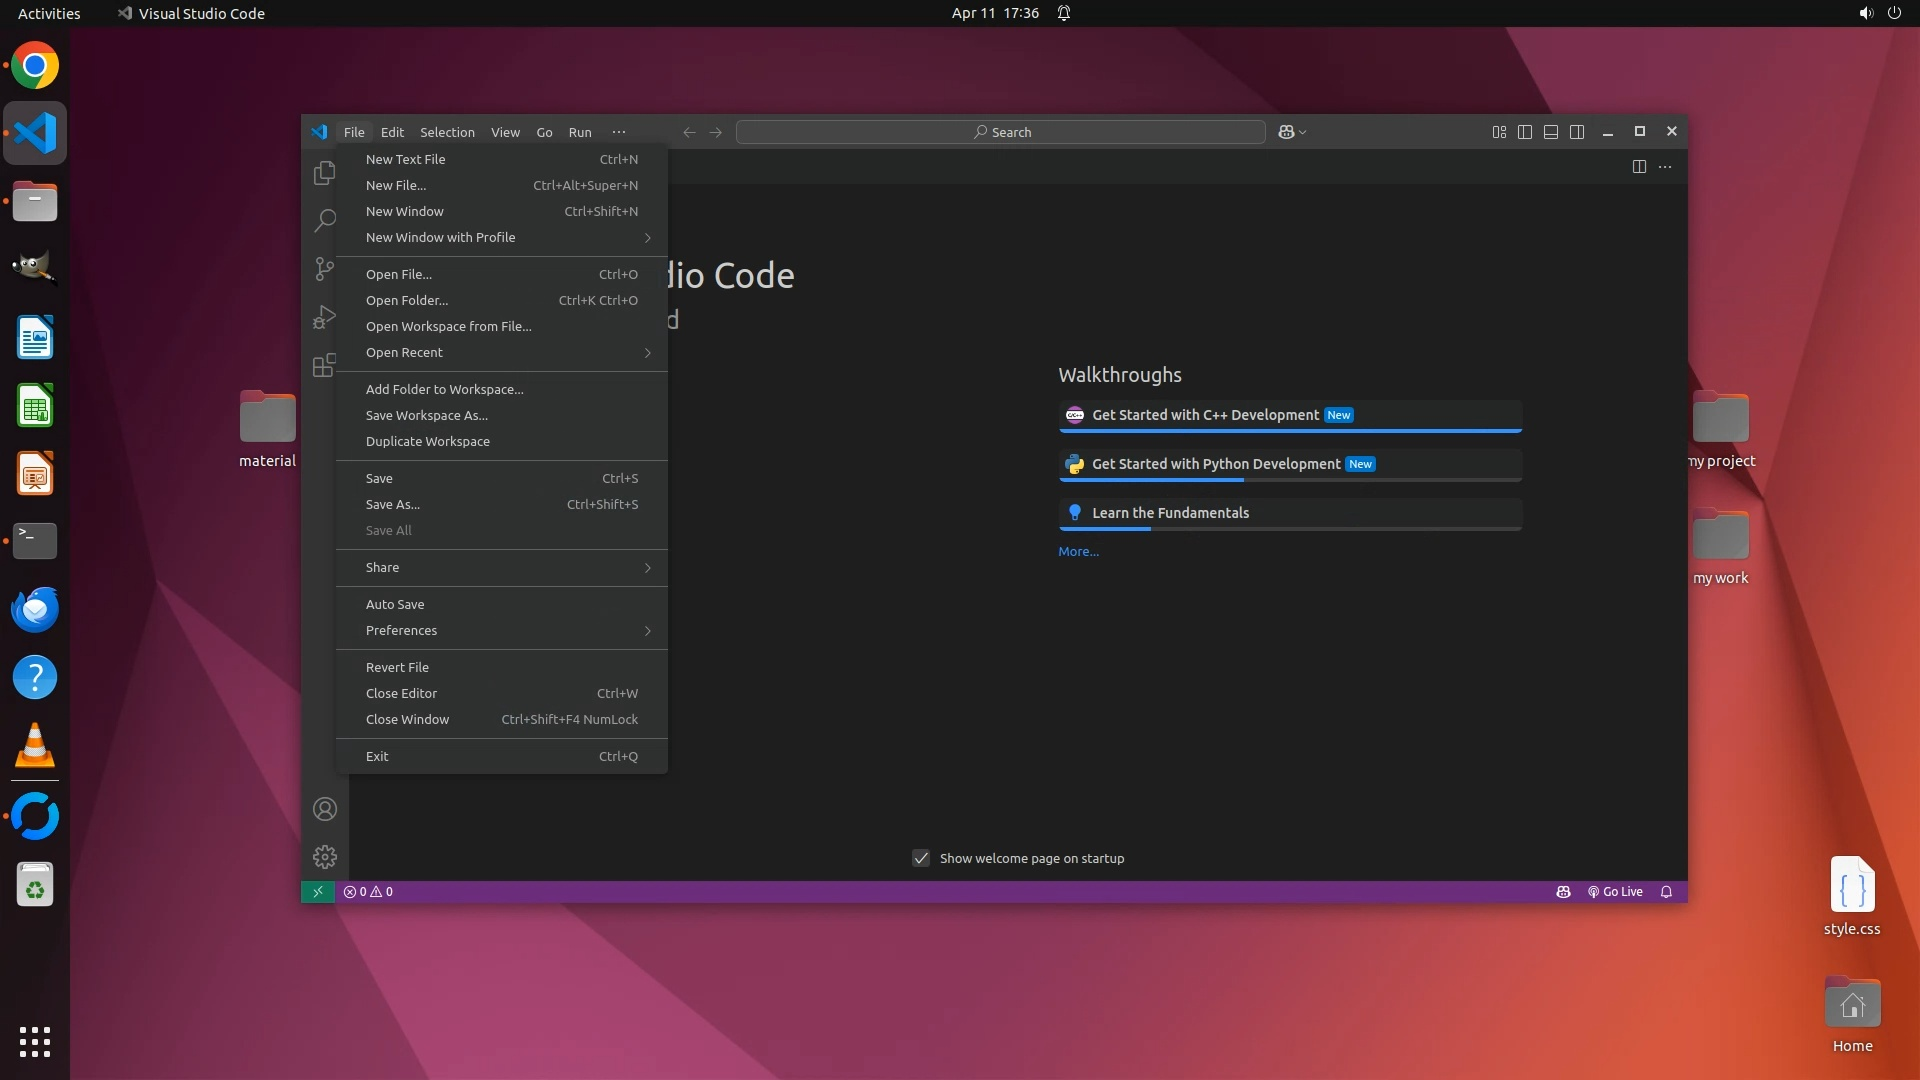
Task: Toggle the bottom panel layout button
Action: 1550,132
